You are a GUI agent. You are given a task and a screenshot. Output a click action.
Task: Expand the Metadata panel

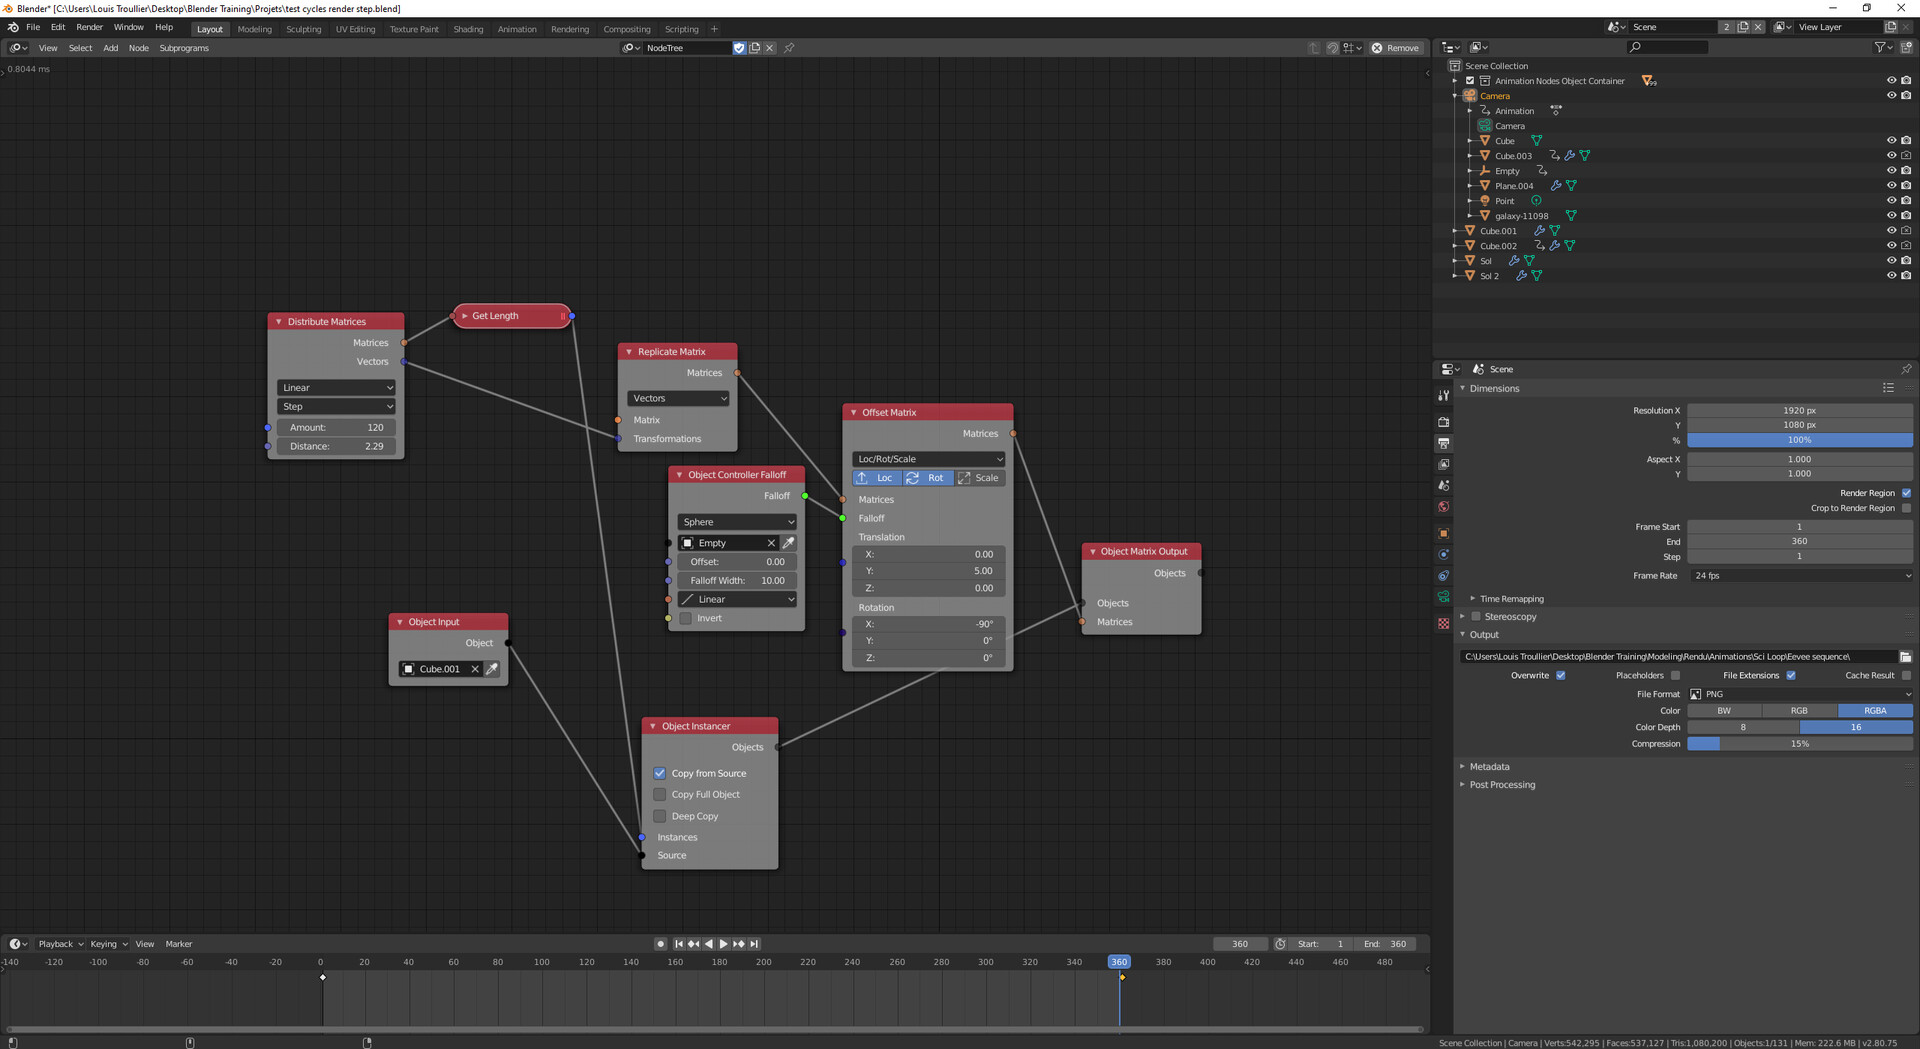(x=1489, y=767)
